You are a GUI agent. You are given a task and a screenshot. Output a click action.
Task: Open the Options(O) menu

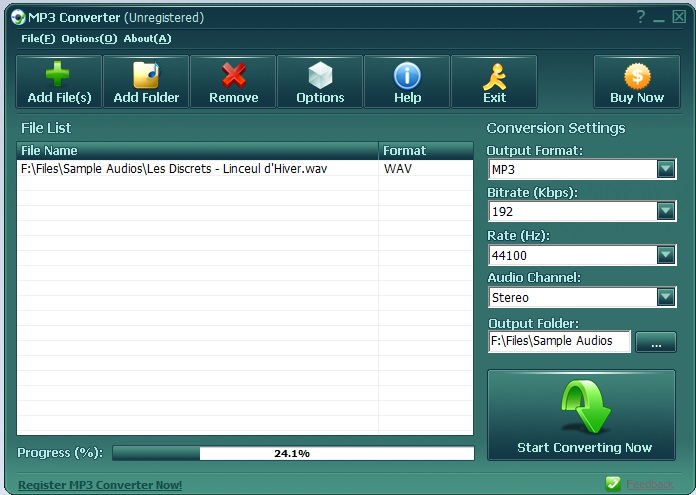coord(89,39)
